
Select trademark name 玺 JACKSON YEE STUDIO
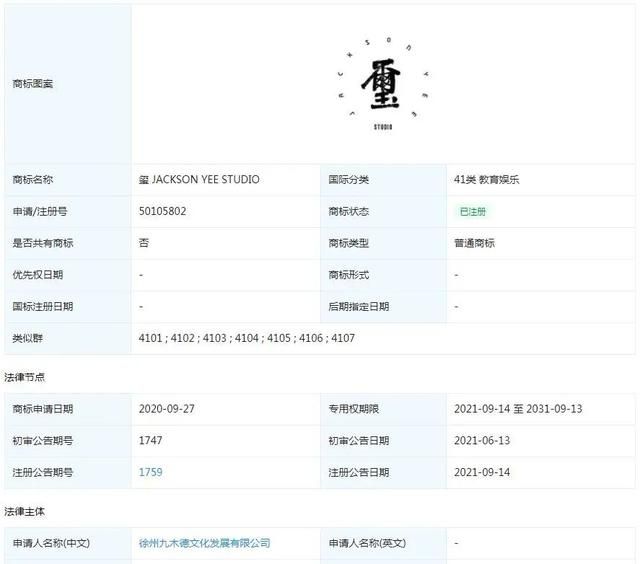coord(199,180)
